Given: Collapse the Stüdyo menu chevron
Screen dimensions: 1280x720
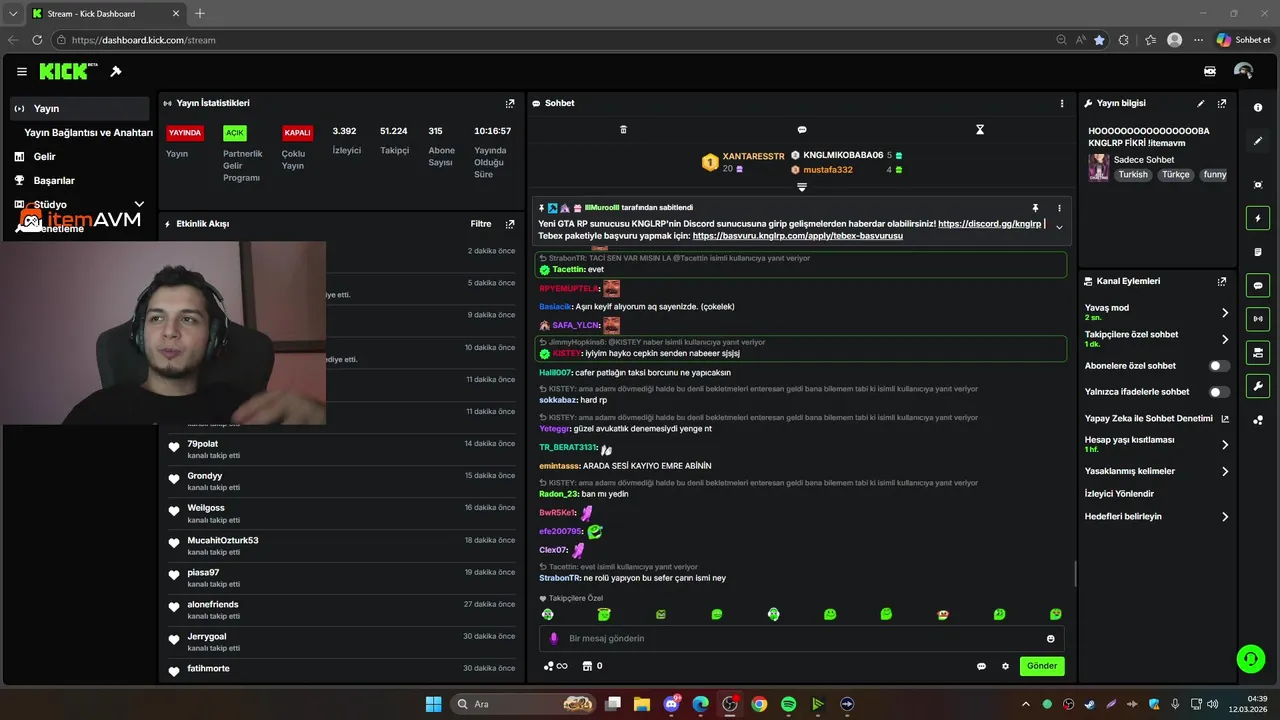Looking at the screenshot, I should pos(139,204).
